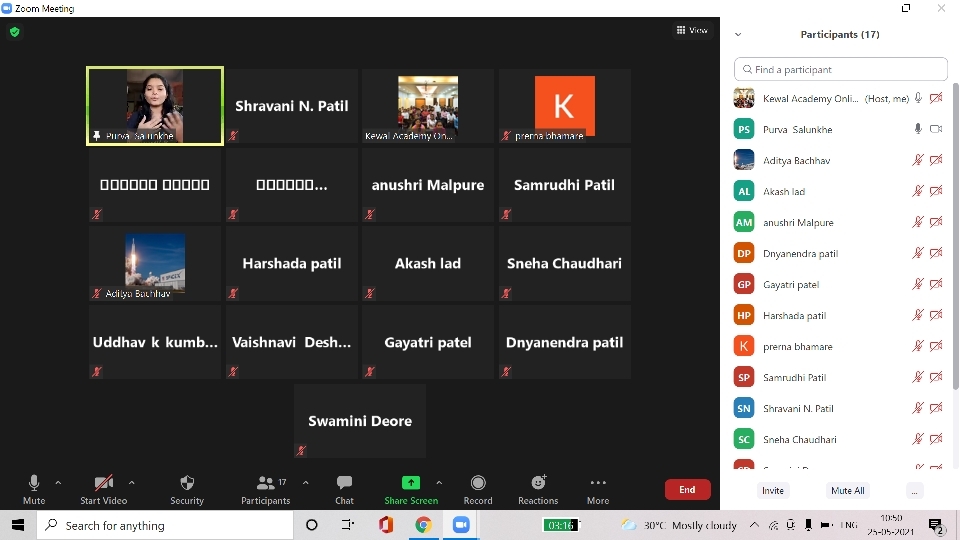The width and height of the screenshot is (960, 540).
Task: Mute the microphone in the toolbar
Action: click(x=34, y=484)
